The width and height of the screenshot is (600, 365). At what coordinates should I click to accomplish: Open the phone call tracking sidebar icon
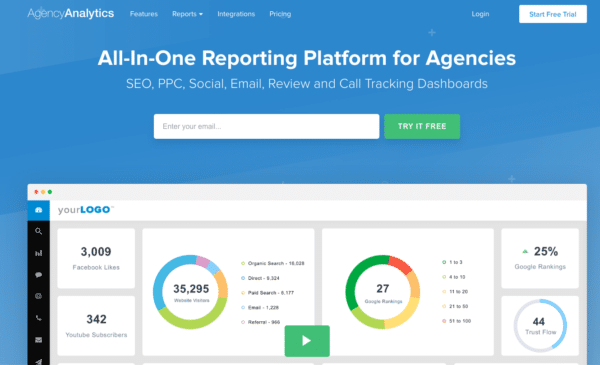click(38, 318)
